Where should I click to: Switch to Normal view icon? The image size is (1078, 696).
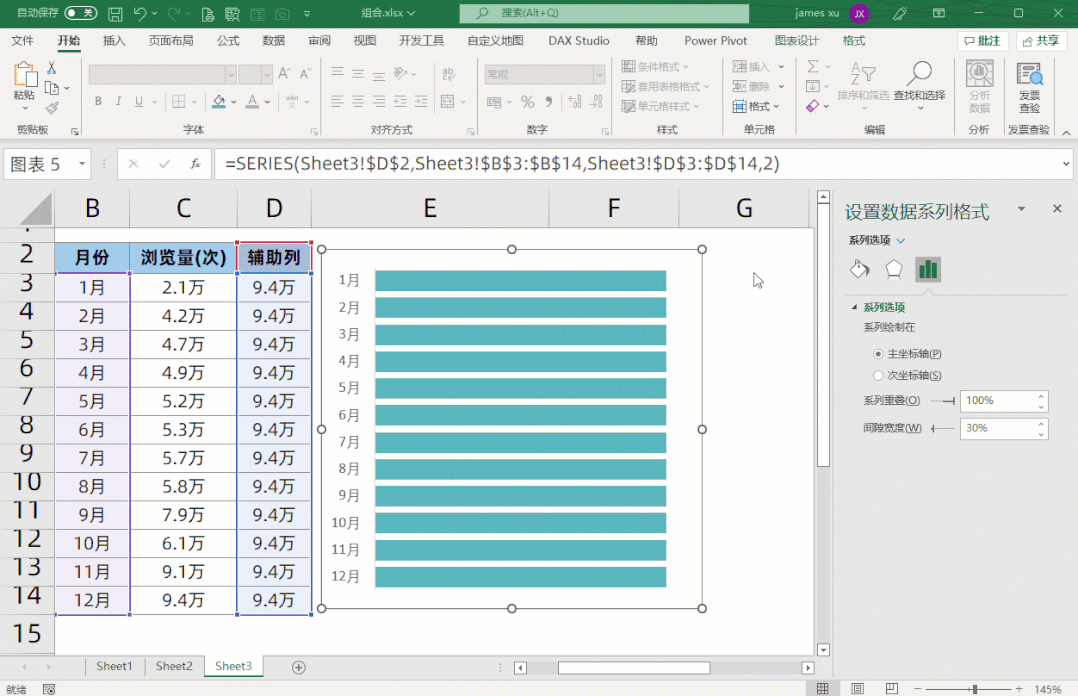coord(822,688)
